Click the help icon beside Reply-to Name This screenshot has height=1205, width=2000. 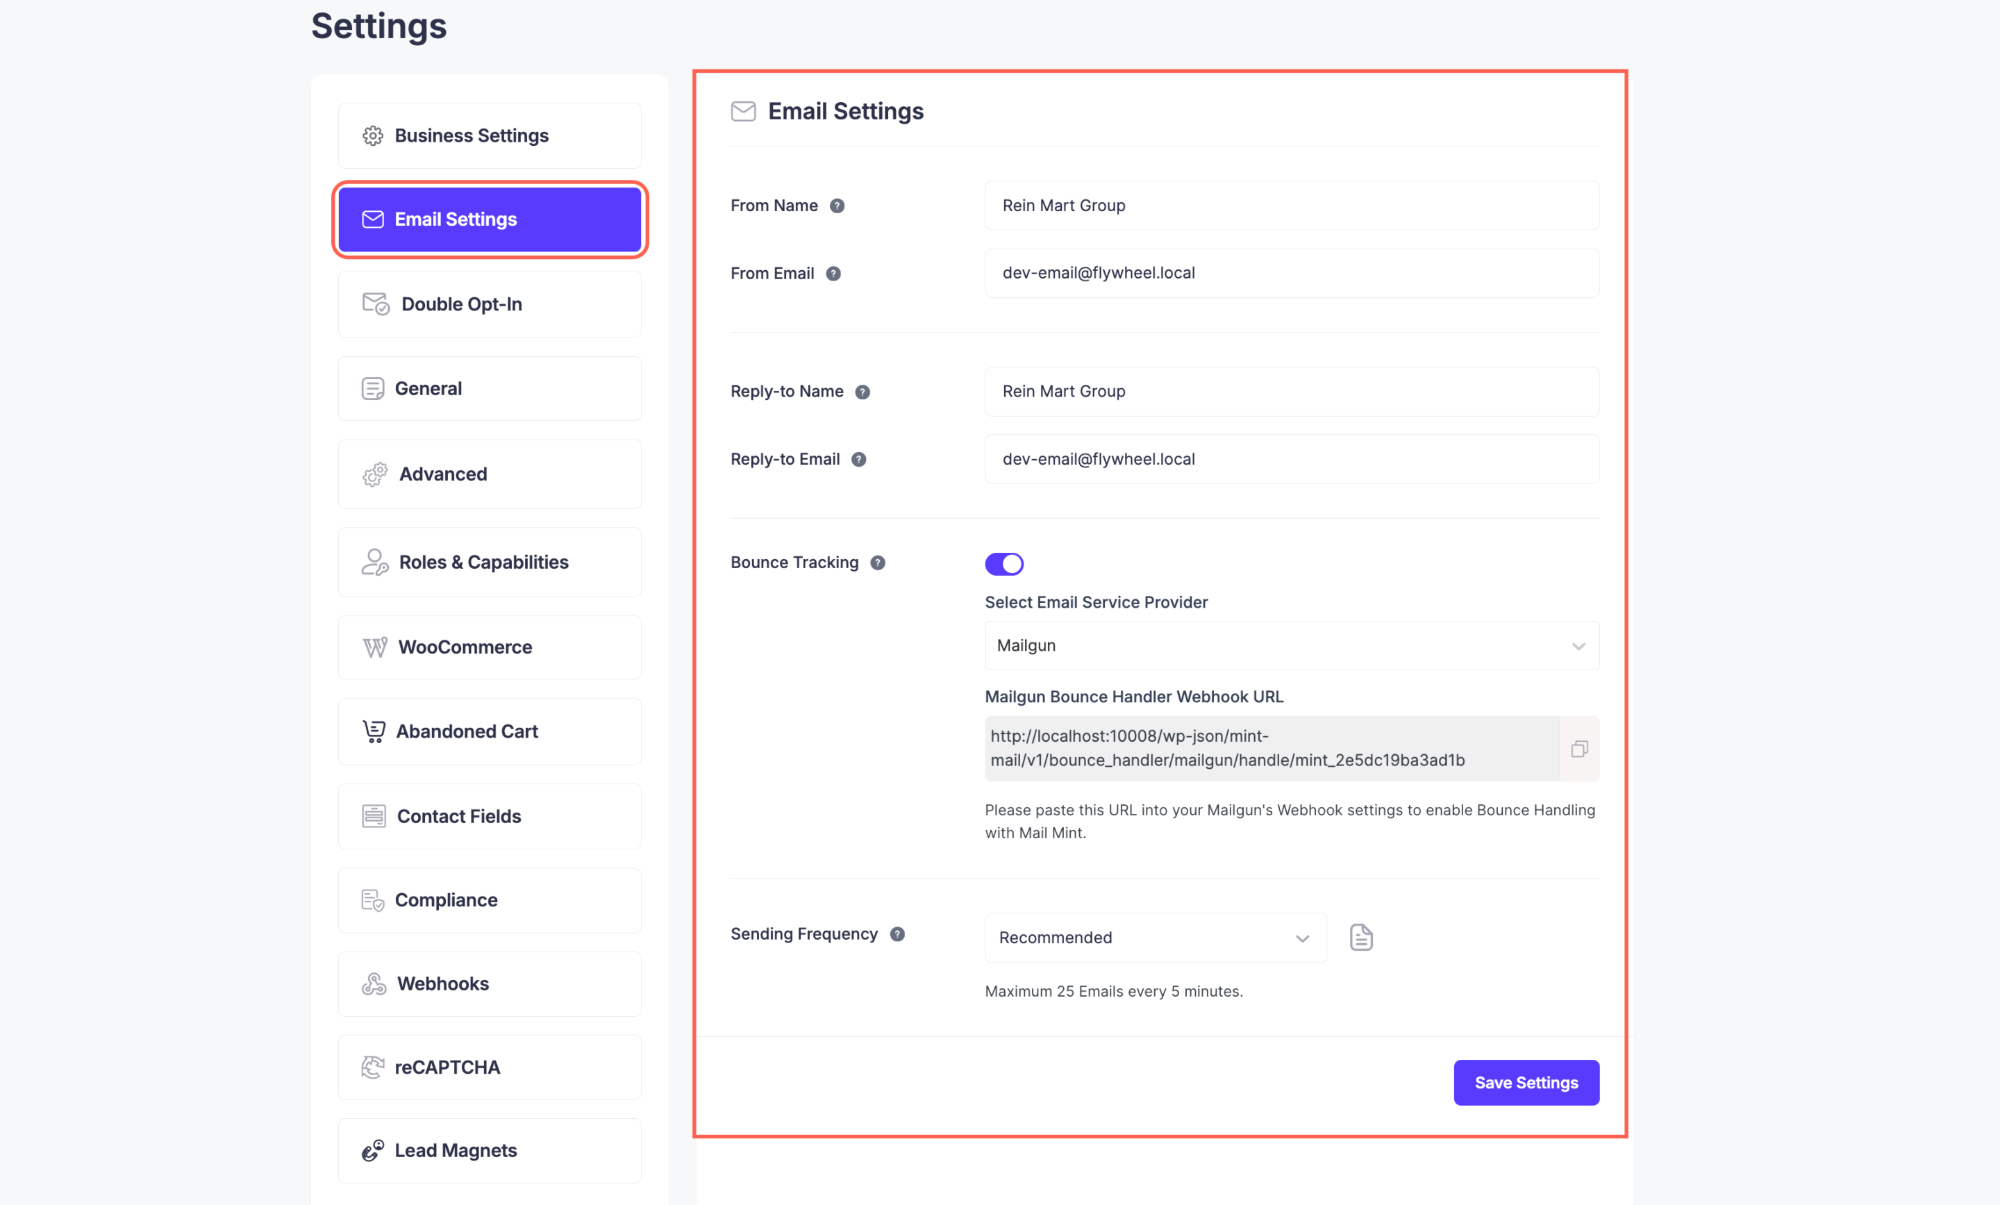863,392
